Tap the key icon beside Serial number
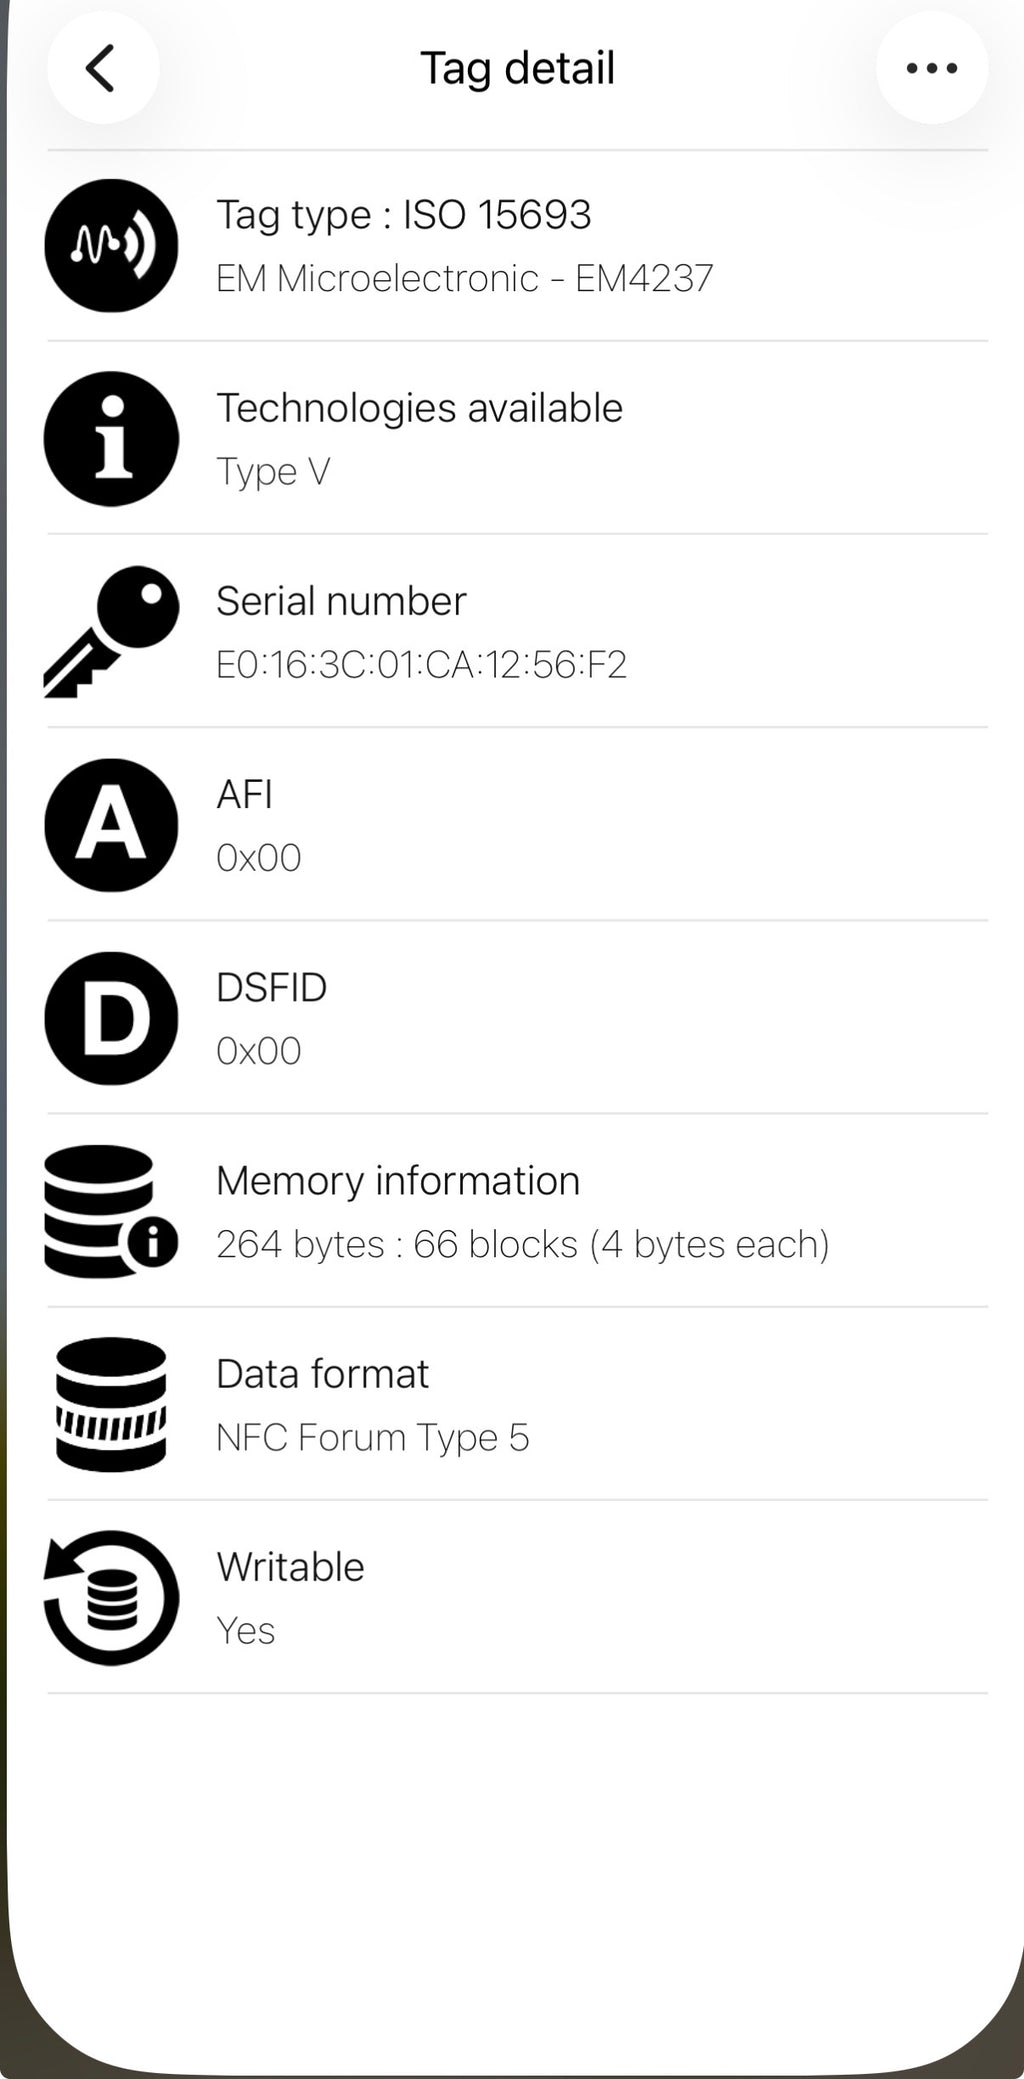This screenshot has height=2079, width=1024. click(x=111, y=631)
